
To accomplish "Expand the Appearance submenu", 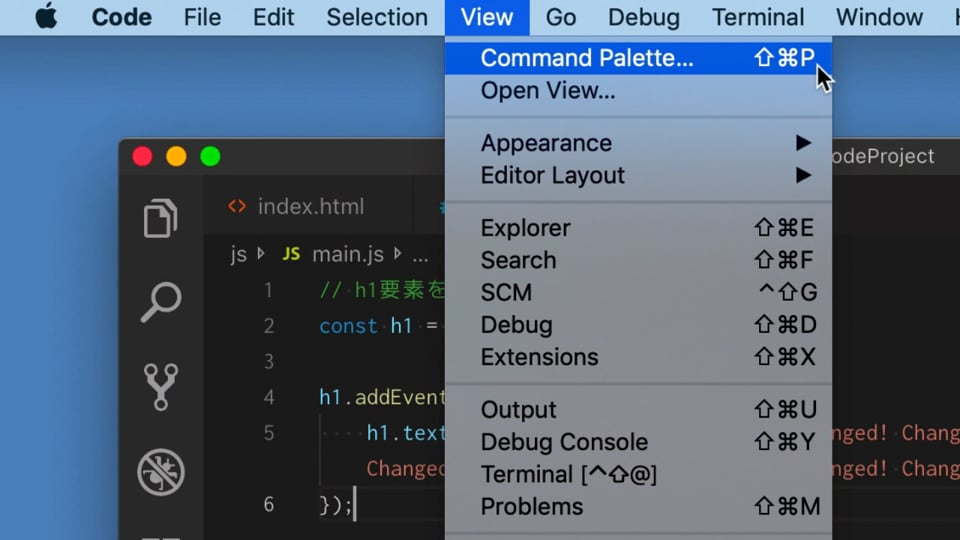I will pos(638,143).
